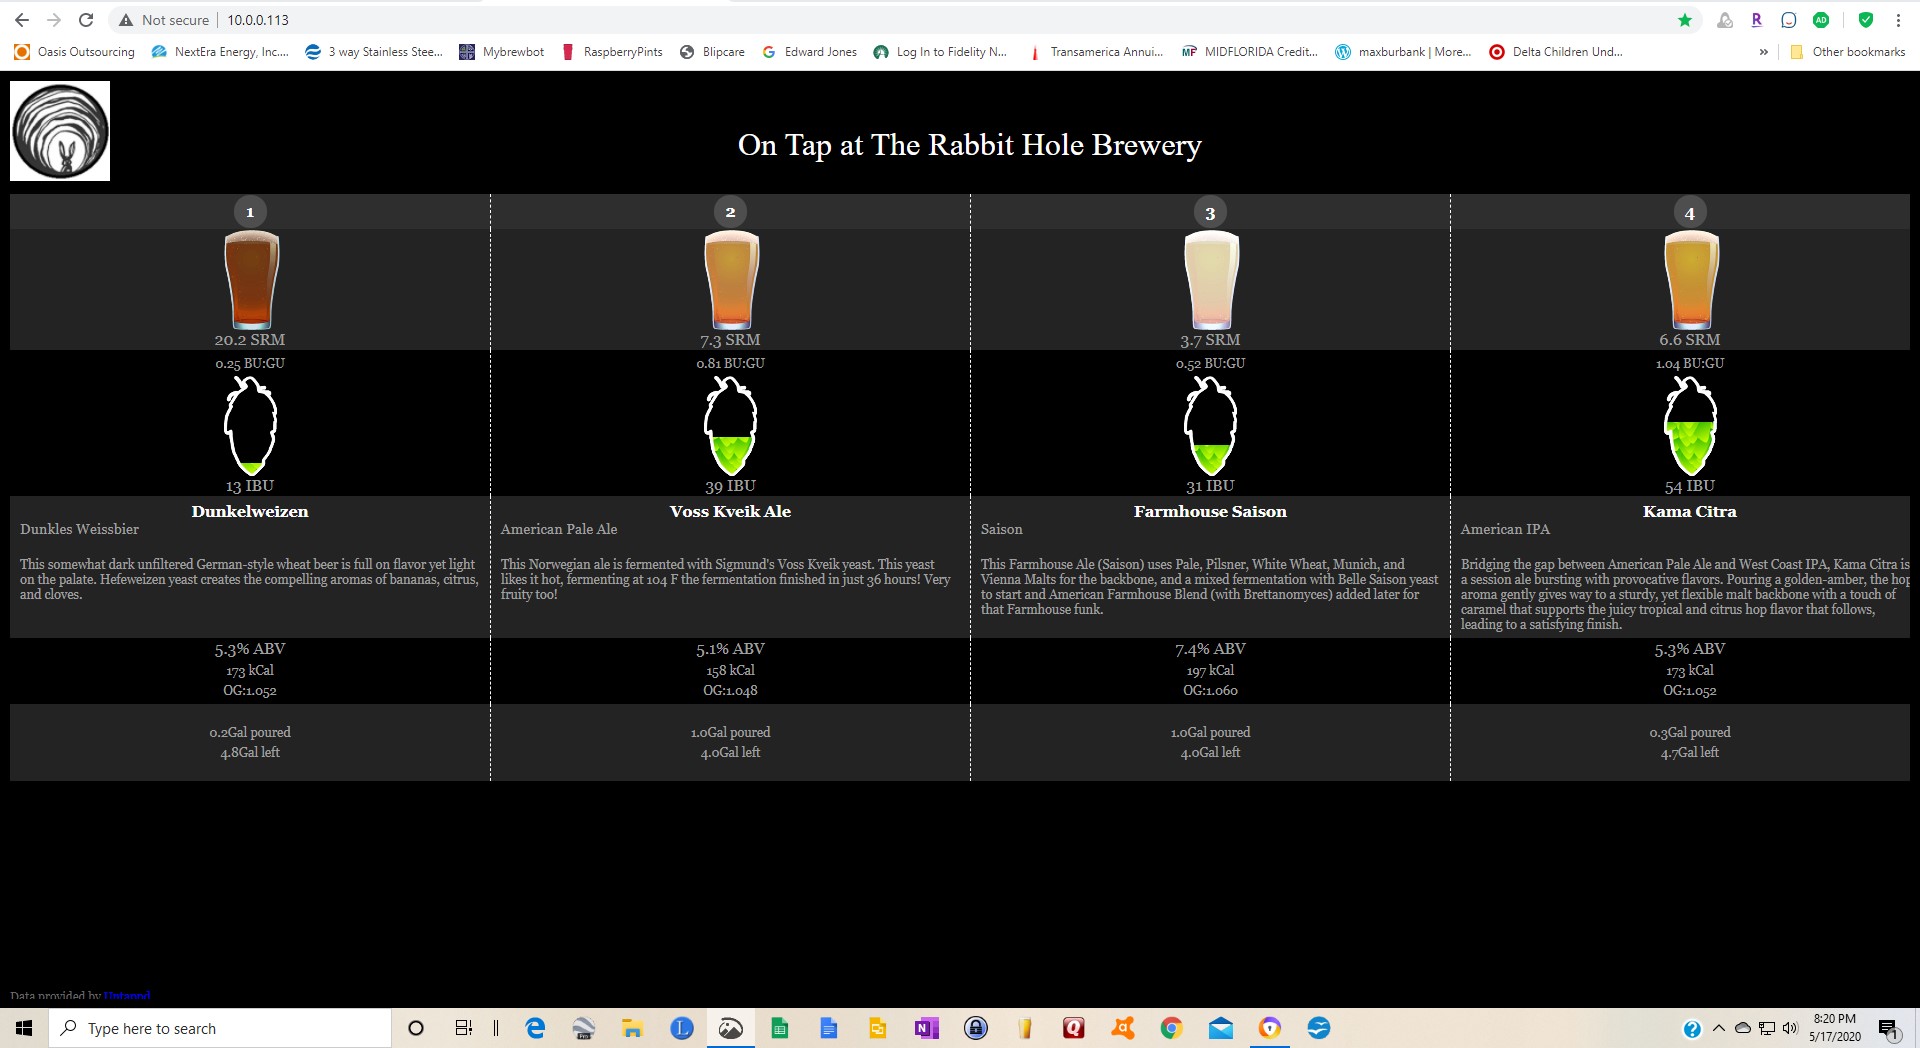Screen dimensions: 1920x1048
Task: Click the hop icon above 13 IBU
Action: coord(250,426)
